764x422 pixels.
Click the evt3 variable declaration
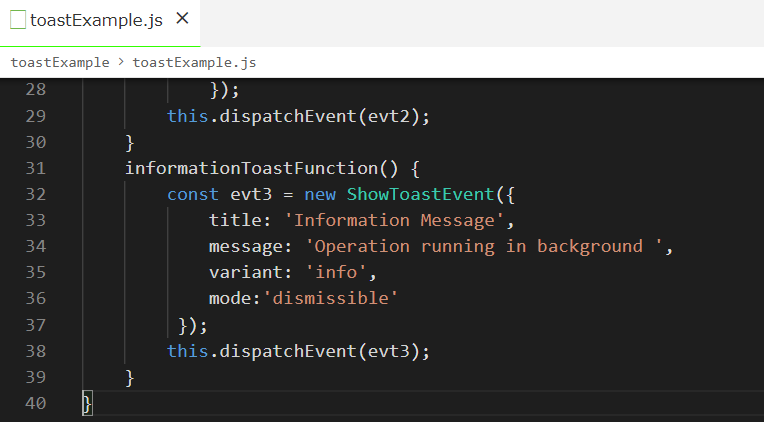coord(251,194)
